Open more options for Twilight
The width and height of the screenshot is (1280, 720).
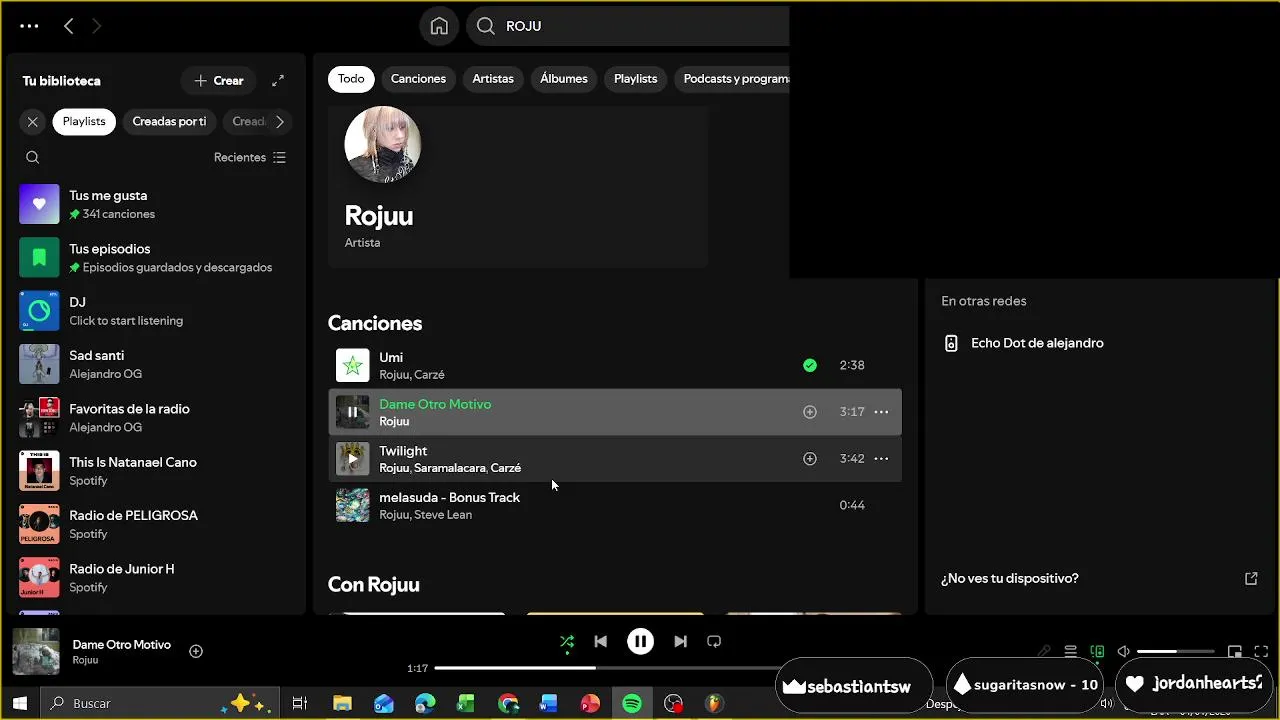(881, 458)
